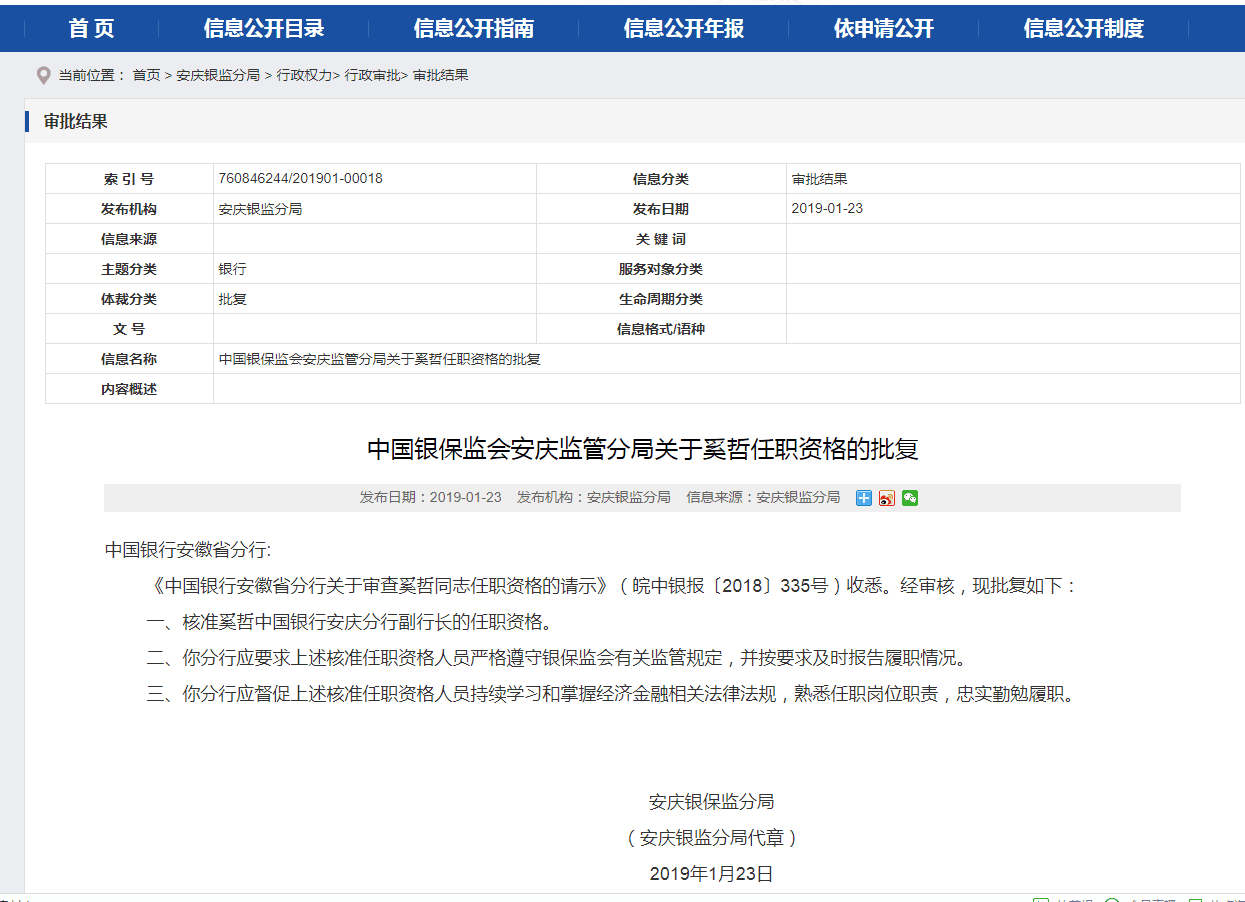Share the notice to Sina Weibo
This screenshot has width=1245, height=902.
coord(887,498)
